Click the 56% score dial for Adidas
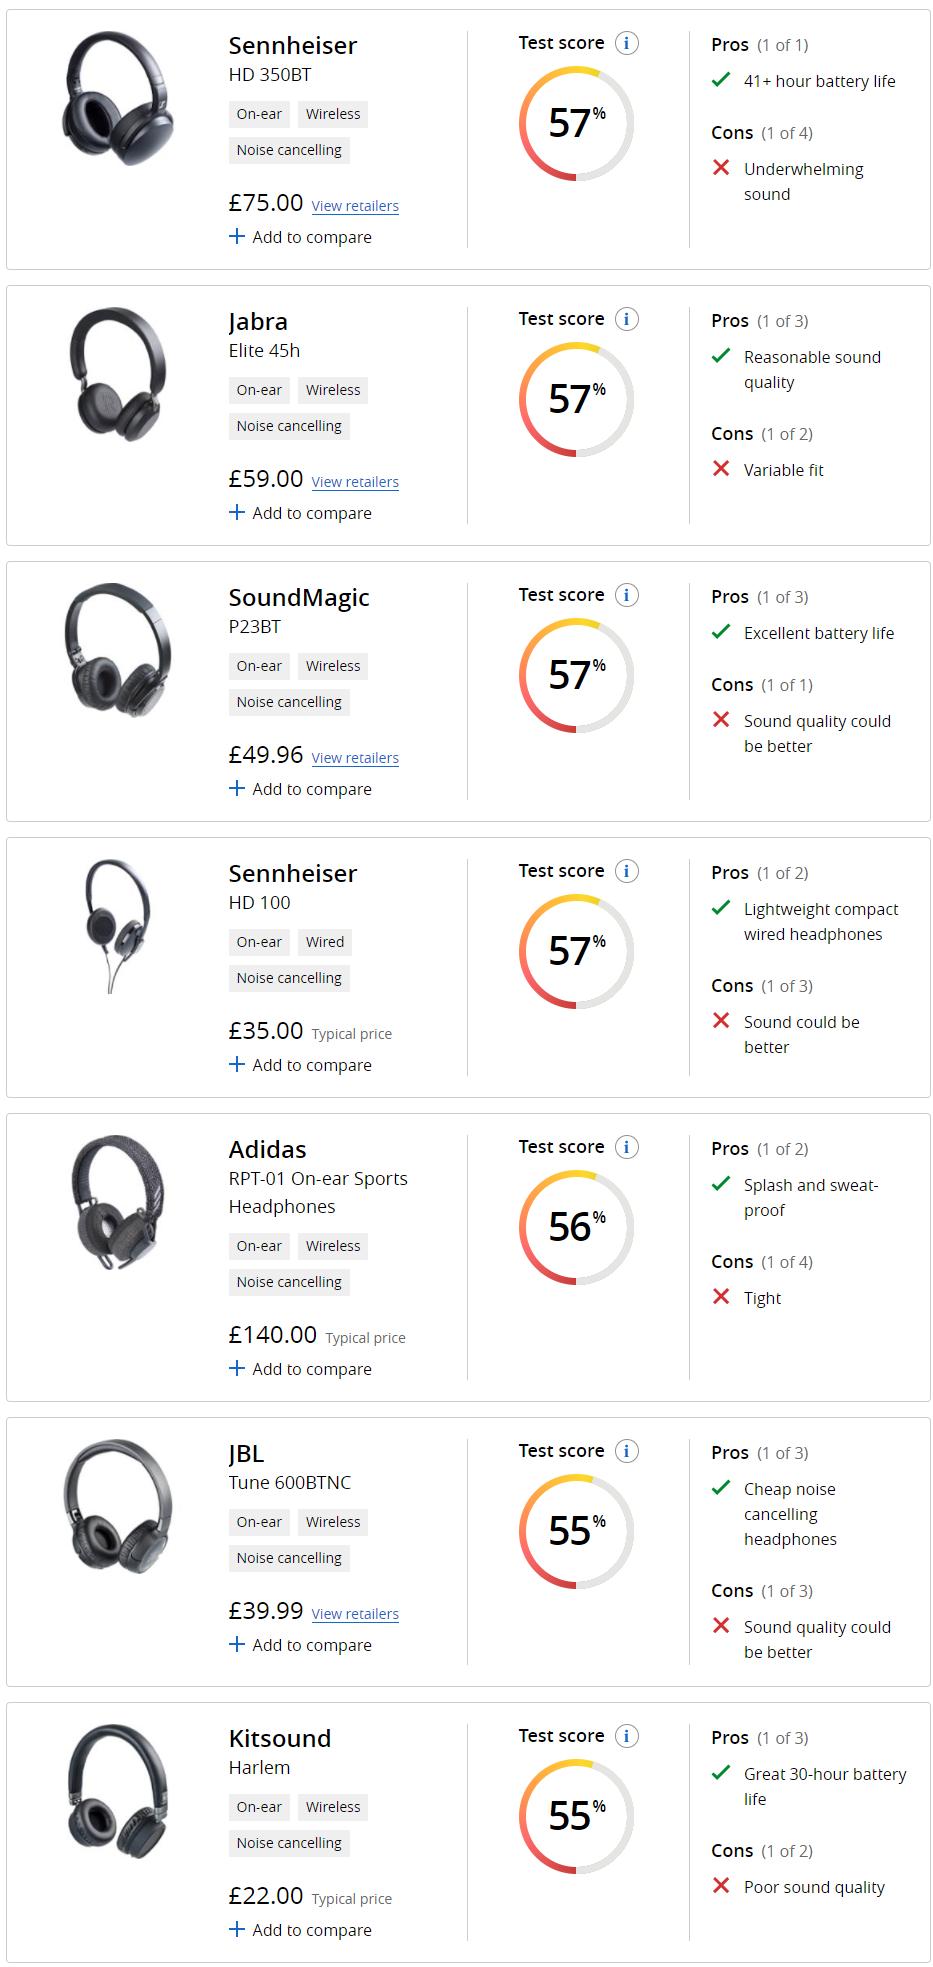Screen dimensions: 933x1967 coord(576,1227)
